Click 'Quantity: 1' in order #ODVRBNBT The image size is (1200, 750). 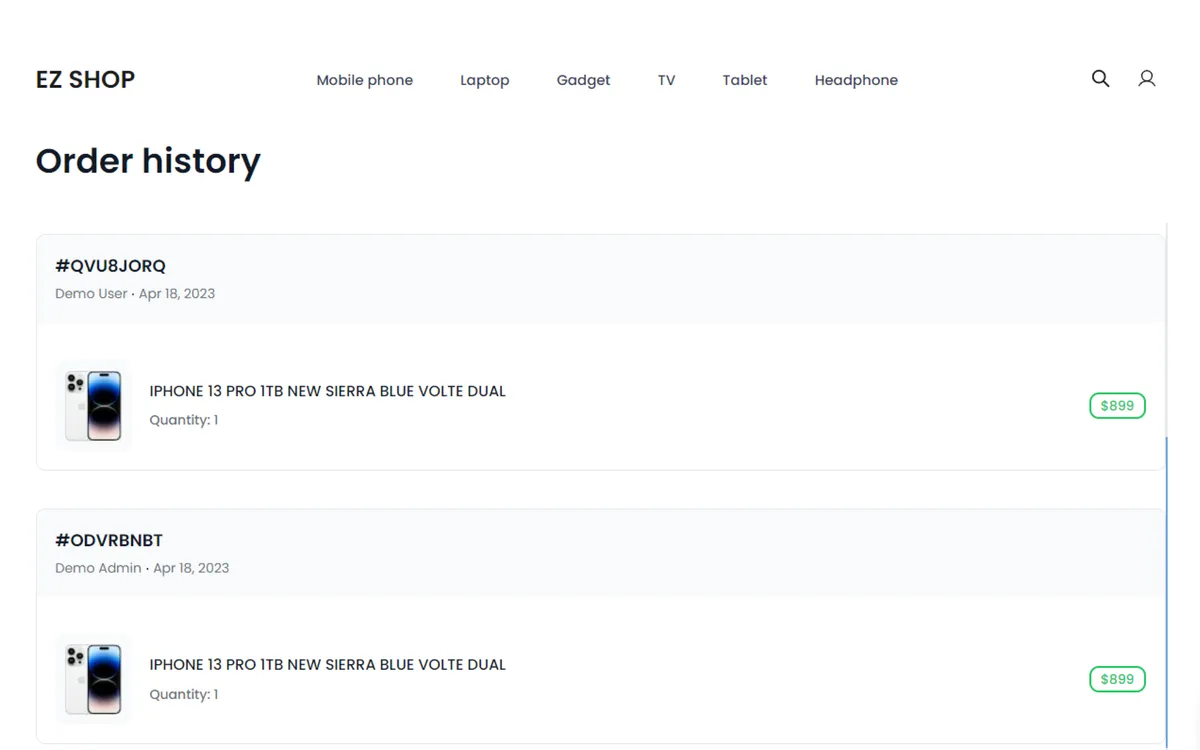(184, 694)
